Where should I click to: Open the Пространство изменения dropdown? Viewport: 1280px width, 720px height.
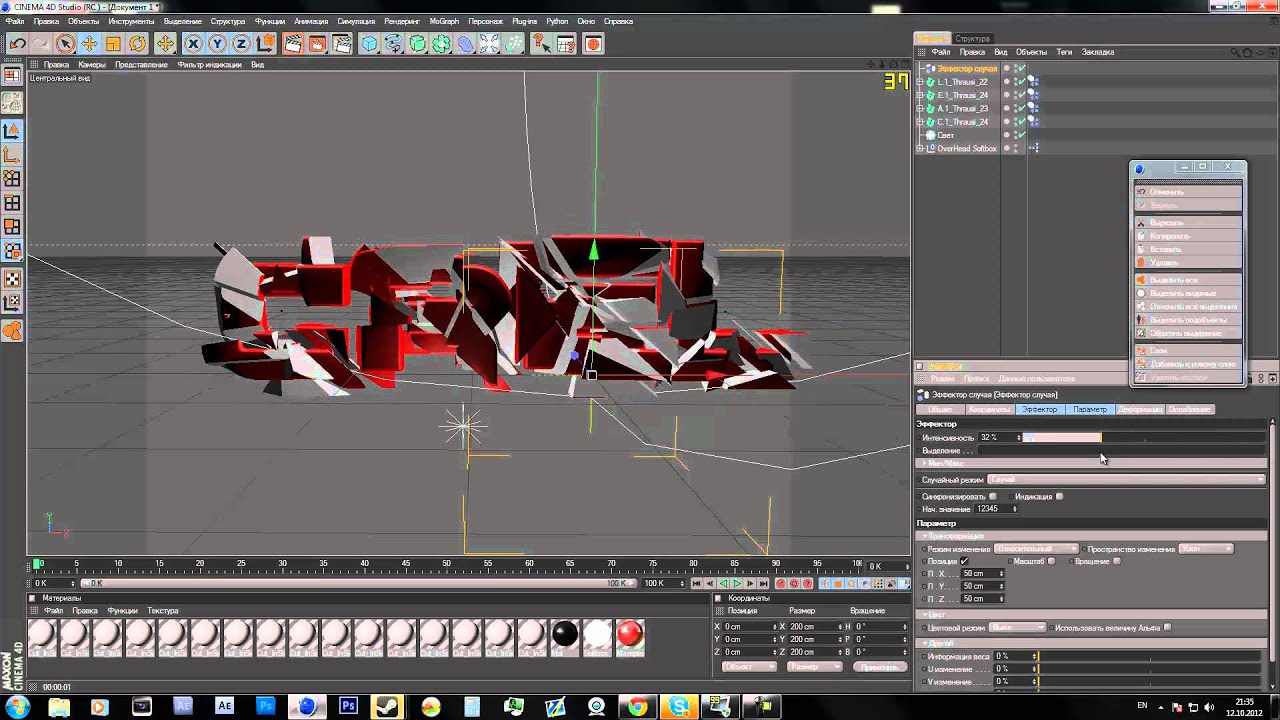click(1206, 549)
